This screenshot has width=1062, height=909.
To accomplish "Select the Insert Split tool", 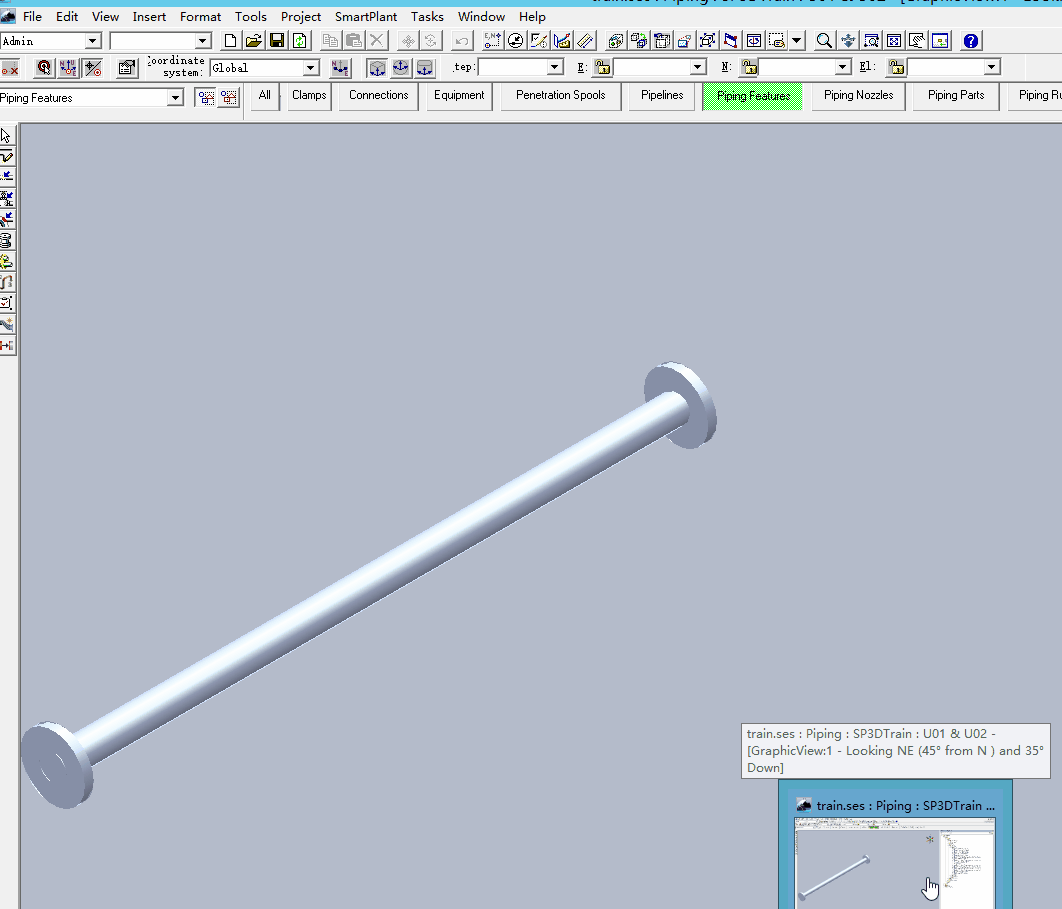I will (7, 177).
